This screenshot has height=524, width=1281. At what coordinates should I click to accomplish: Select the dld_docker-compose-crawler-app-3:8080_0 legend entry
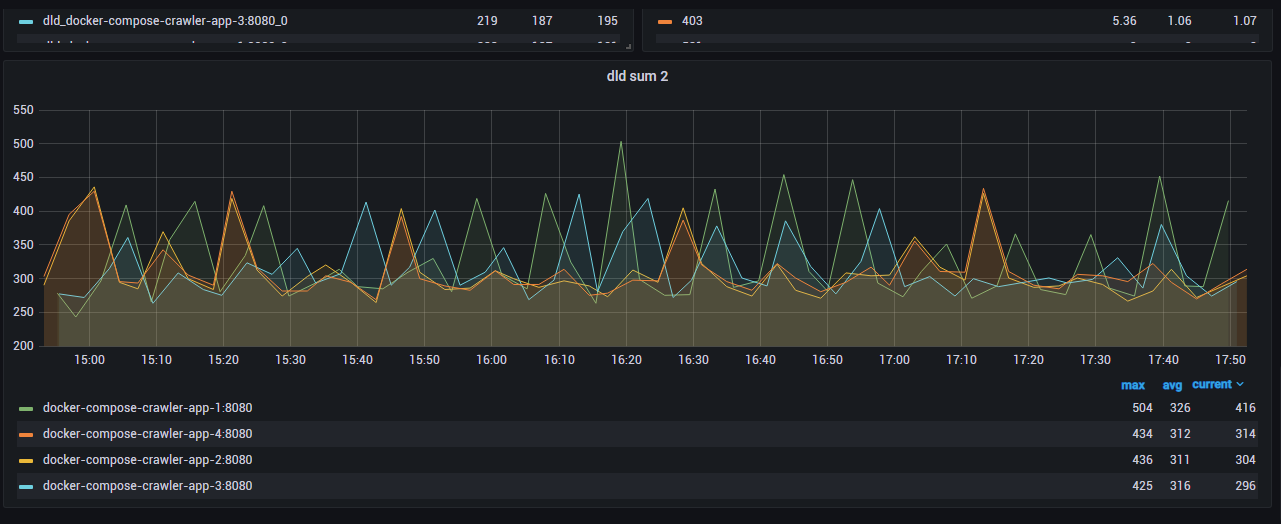[x=165, y=20]
